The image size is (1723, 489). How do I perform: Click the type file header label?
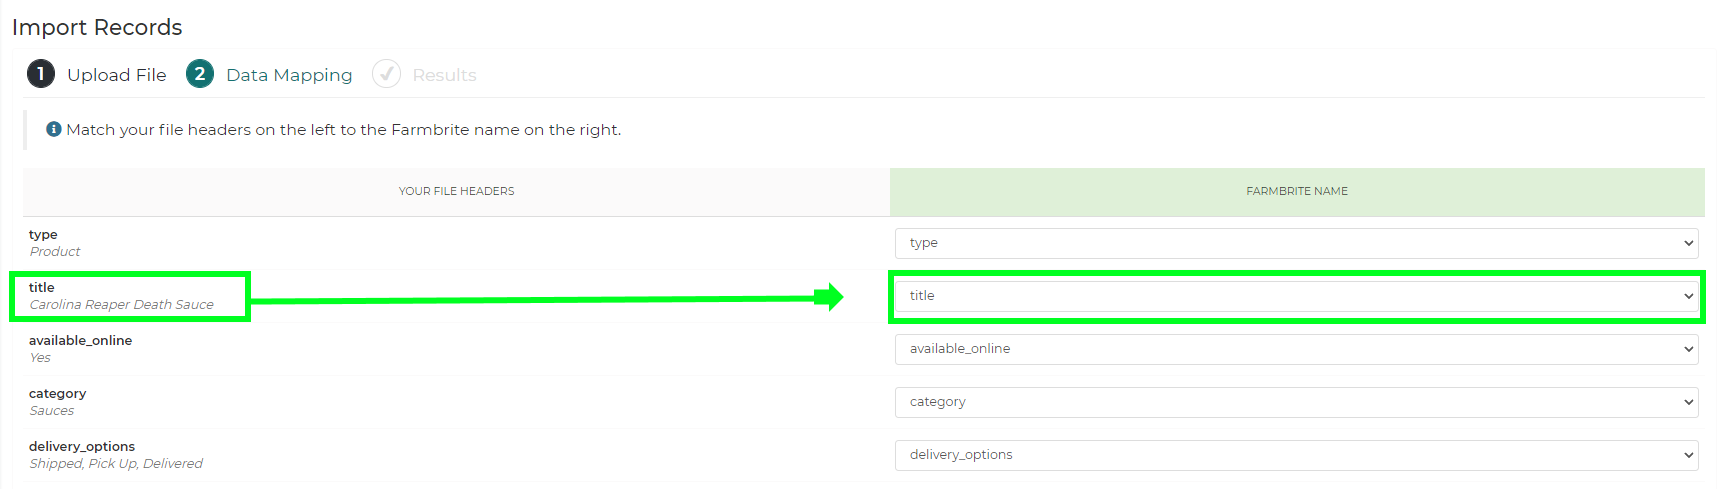(43, 235)
